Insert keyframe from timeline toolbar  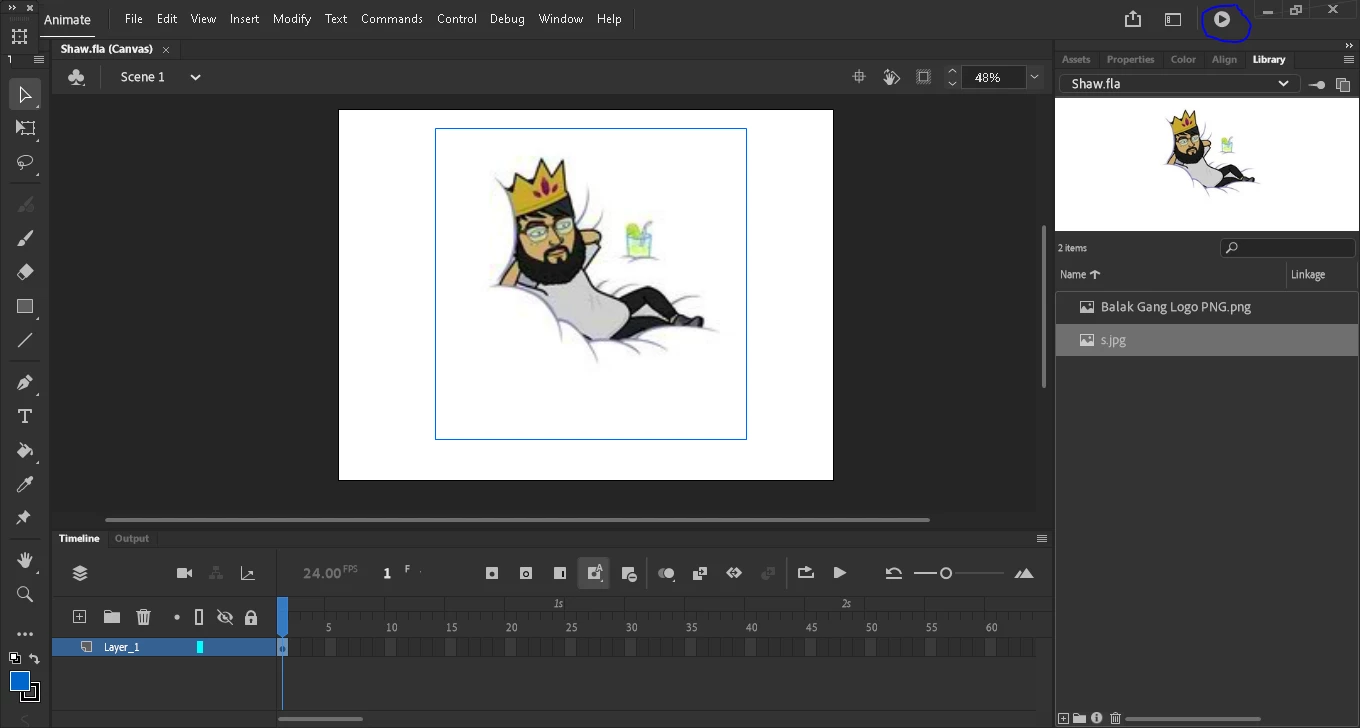(492, 573)
